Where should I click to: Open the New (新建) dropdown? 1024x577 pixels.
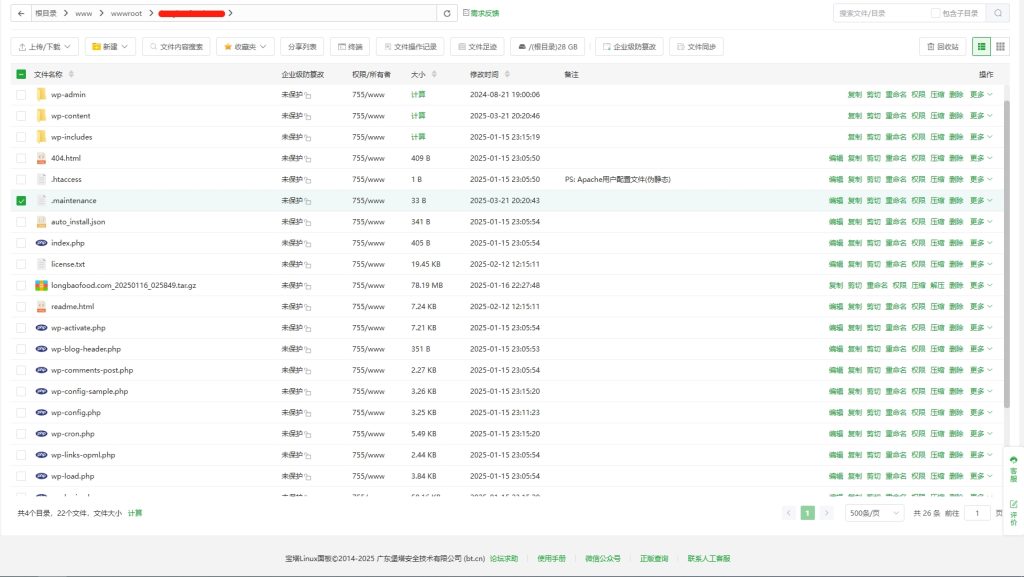point(110,46)
